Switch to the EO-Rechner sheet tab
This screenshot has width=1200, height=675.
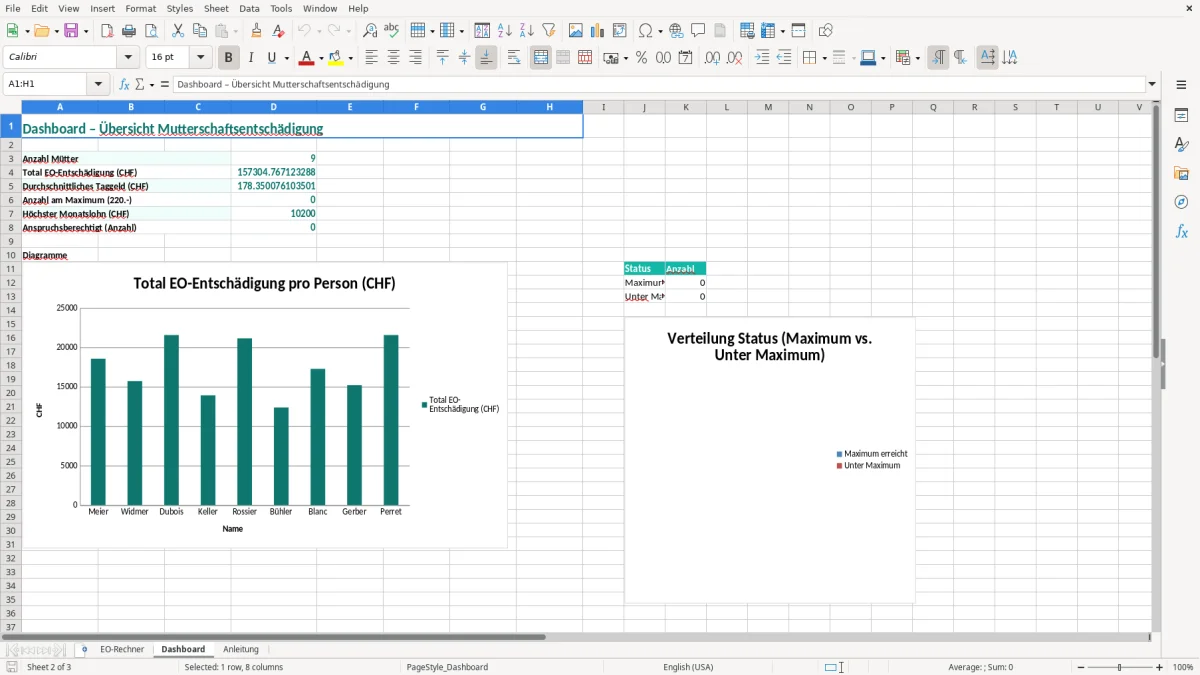pyautogui.click(x=122, y=650)
